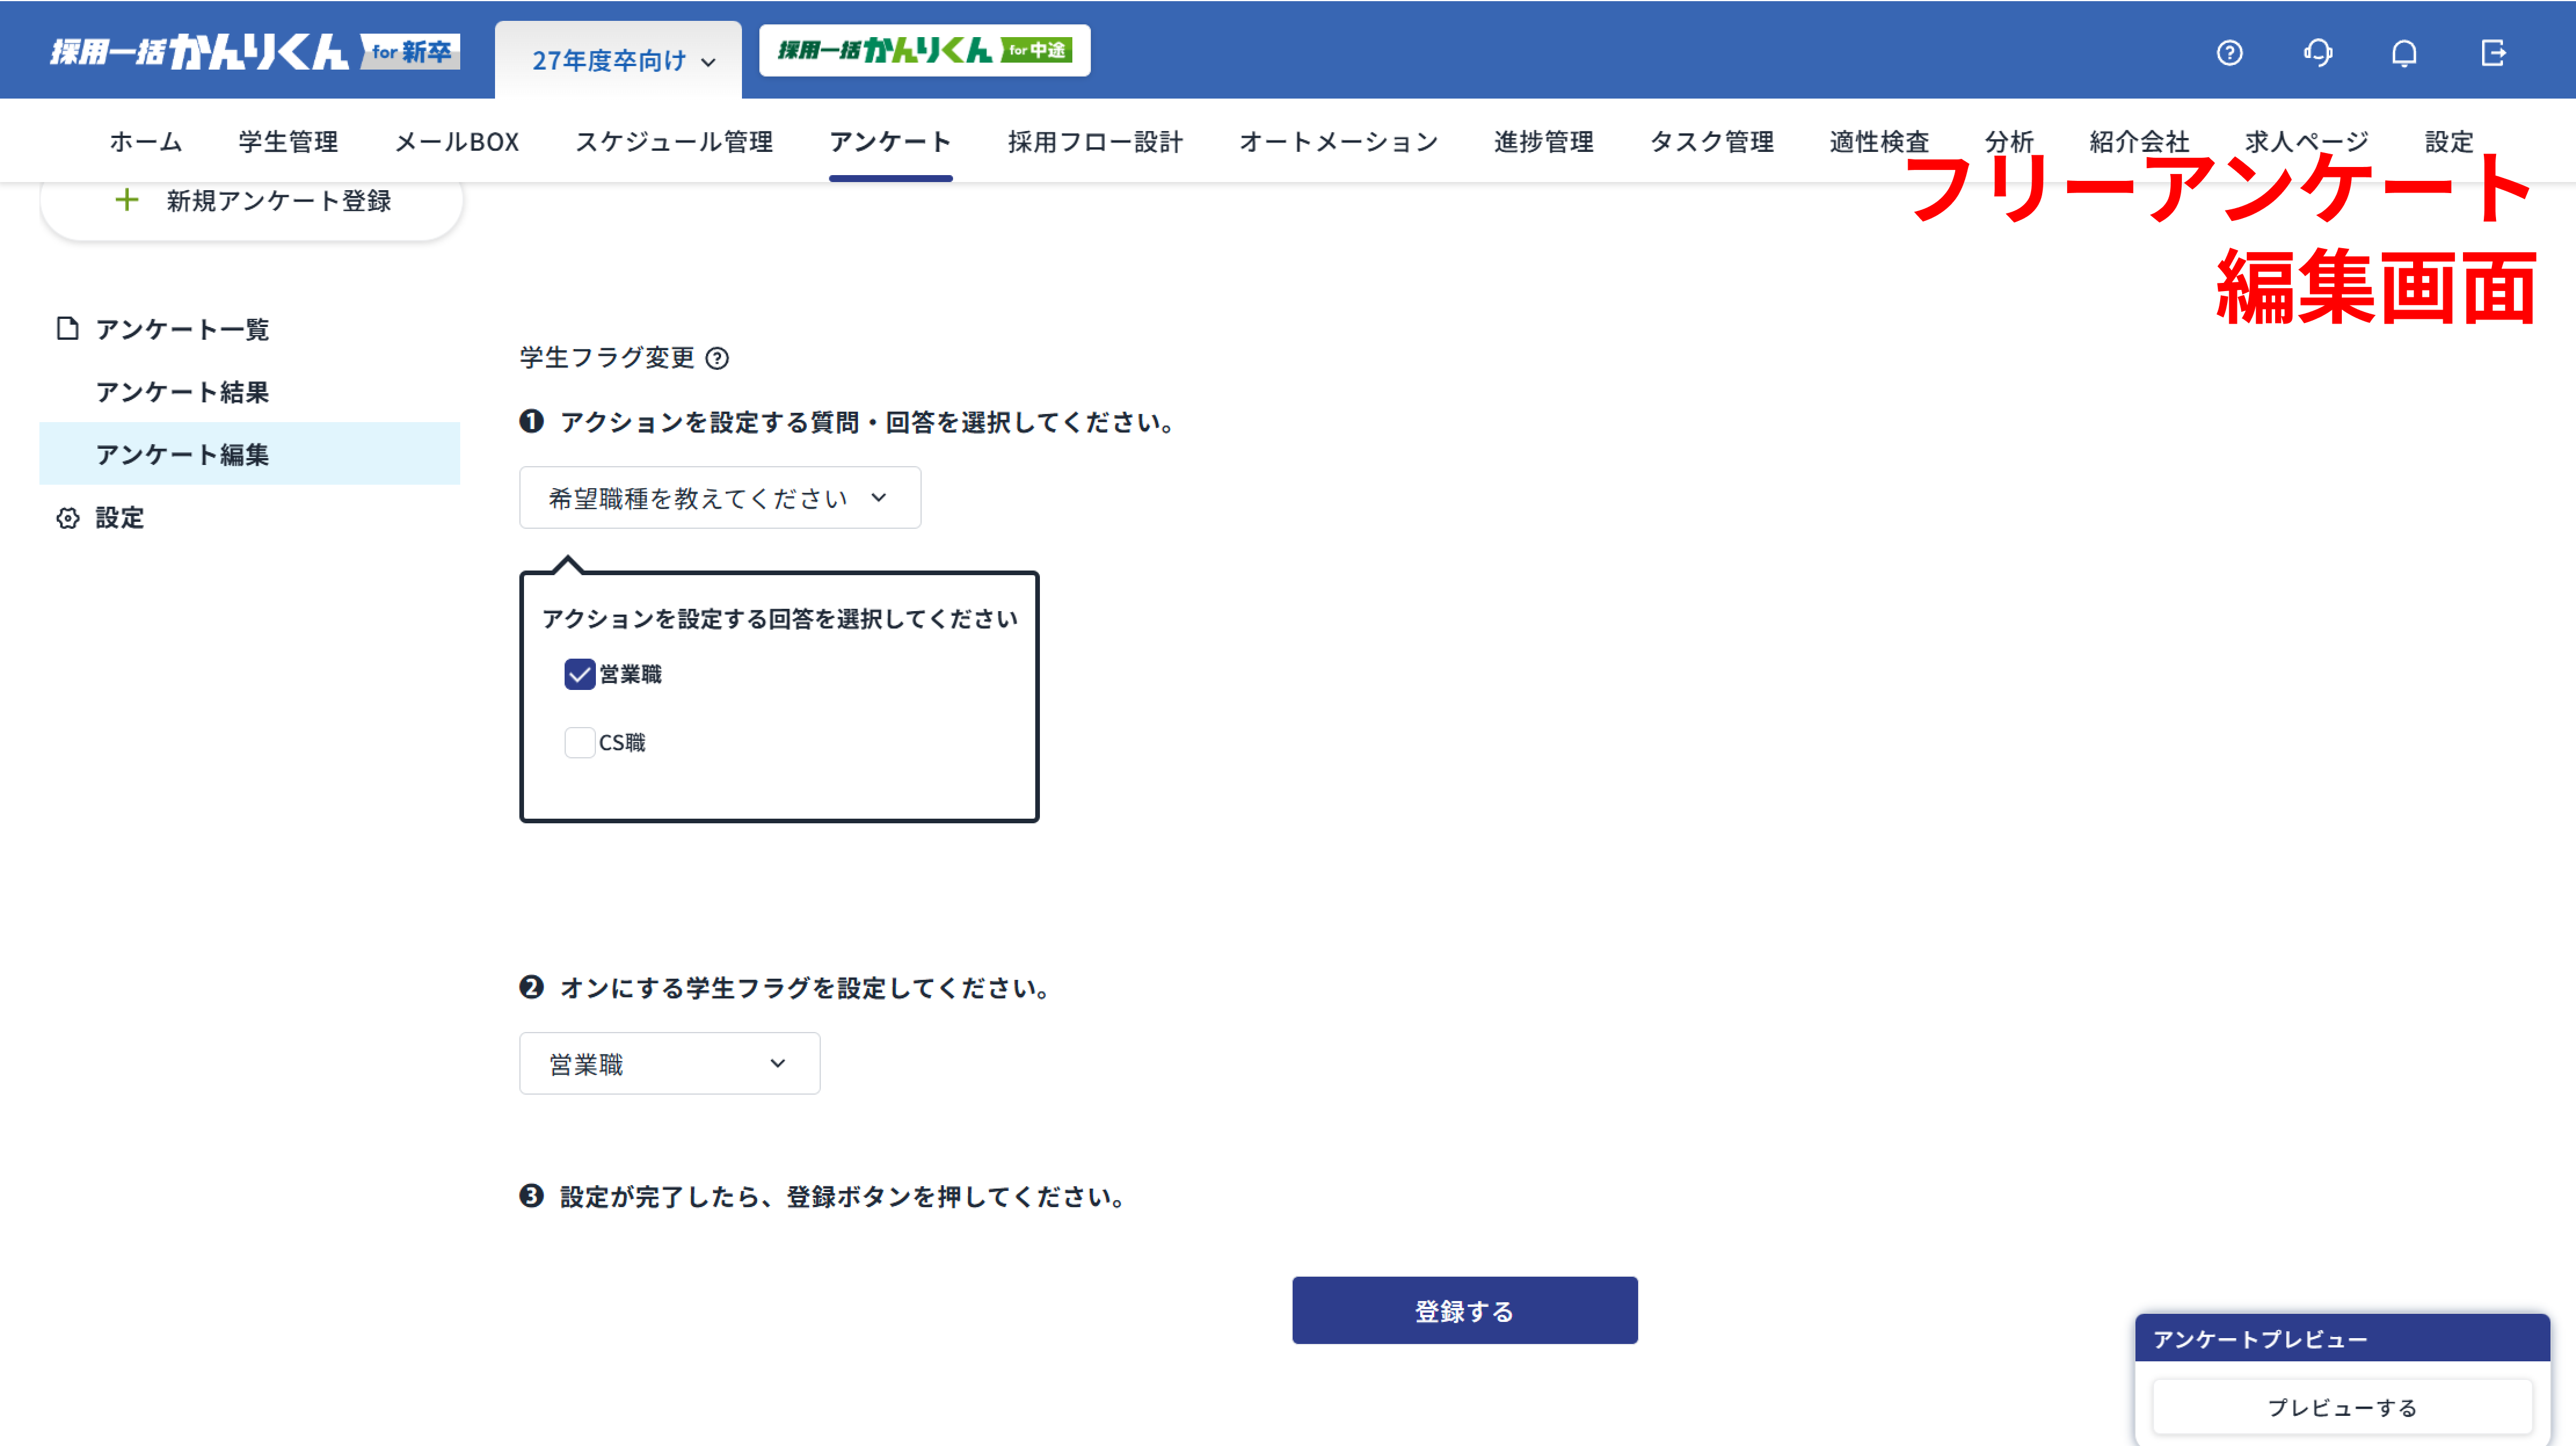Open notifications via the bell icon
2576x1446 pixels.
click(x=2405, y=53)
